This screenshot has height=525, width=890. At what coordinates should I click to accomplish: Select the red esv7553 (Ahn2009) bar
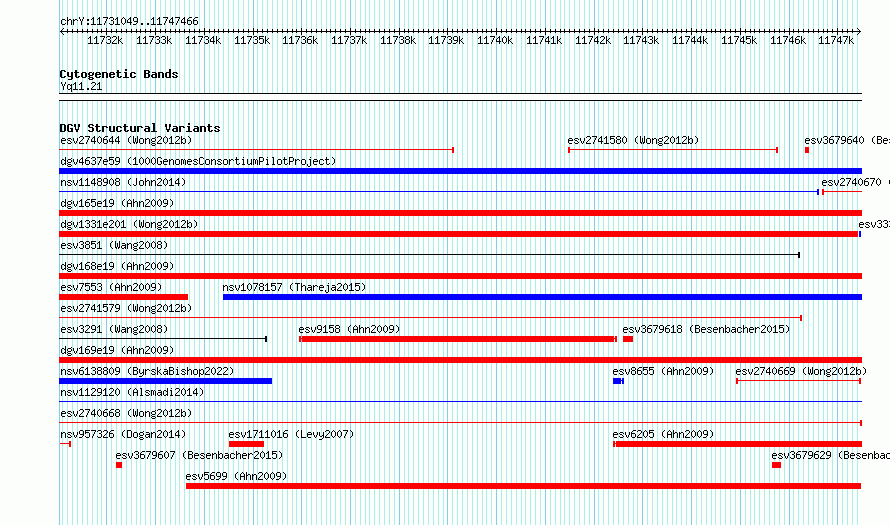pos(123,297)
